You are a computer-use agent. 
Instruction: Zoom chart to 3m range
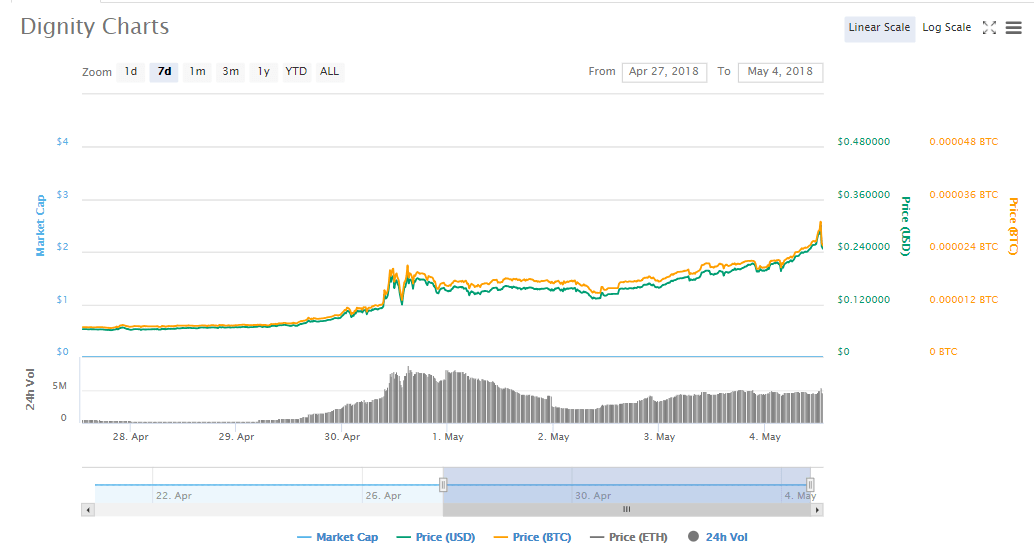pyautogui.click(x=231, y=72)
